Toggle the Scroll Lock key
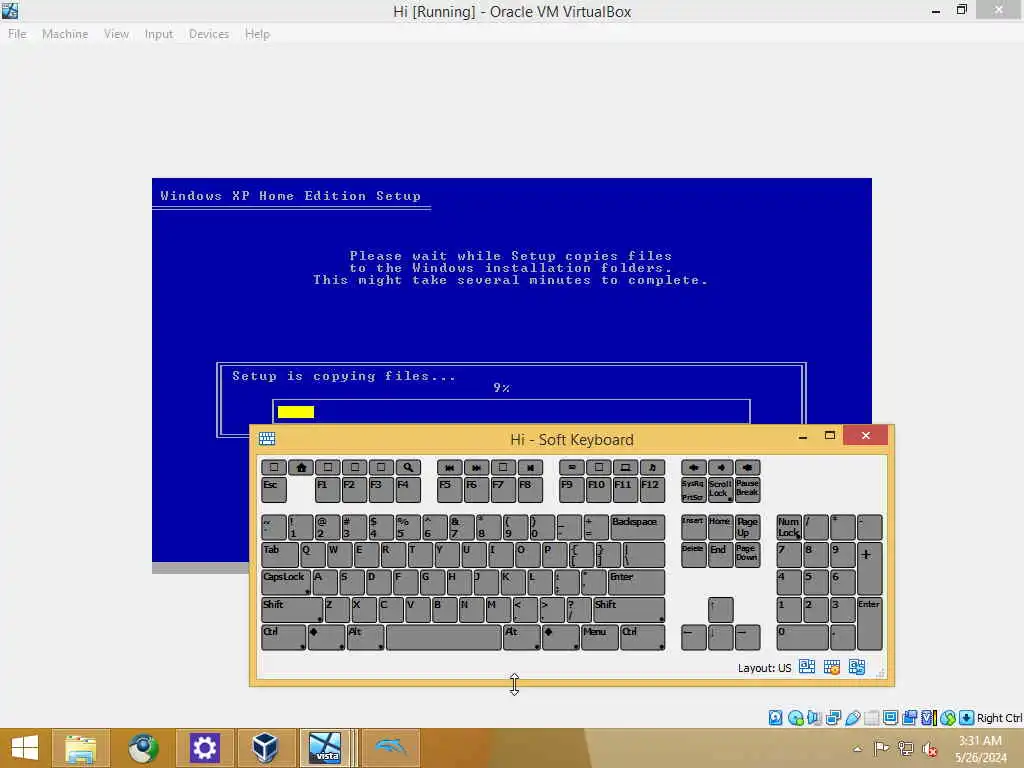The image size is (1024, 768). pyautogui.click(x=720, y=490)
